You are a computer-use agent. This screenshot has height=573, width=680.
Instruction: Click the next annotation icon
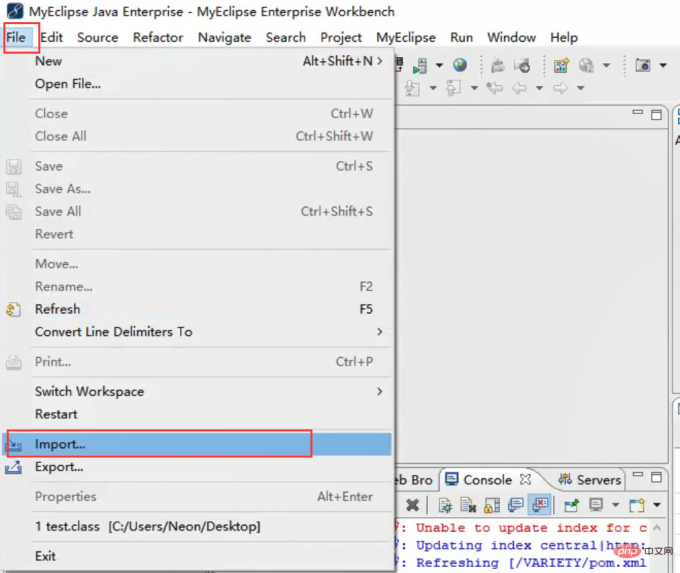click(412, 88)
